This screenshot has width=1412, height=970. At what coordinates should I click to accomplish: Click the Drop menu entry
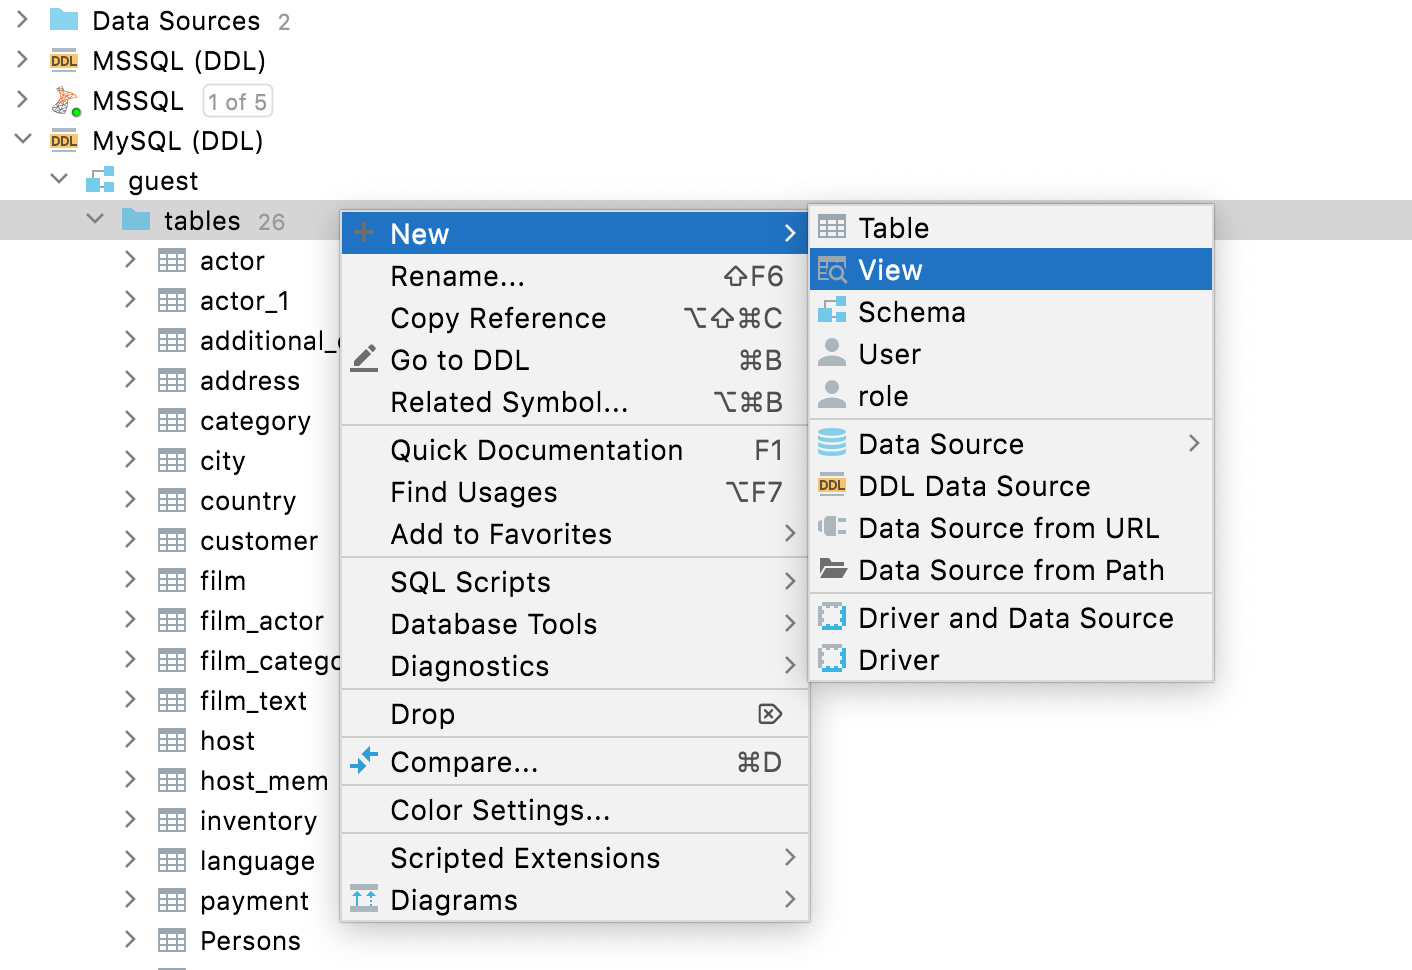(422, 714)
